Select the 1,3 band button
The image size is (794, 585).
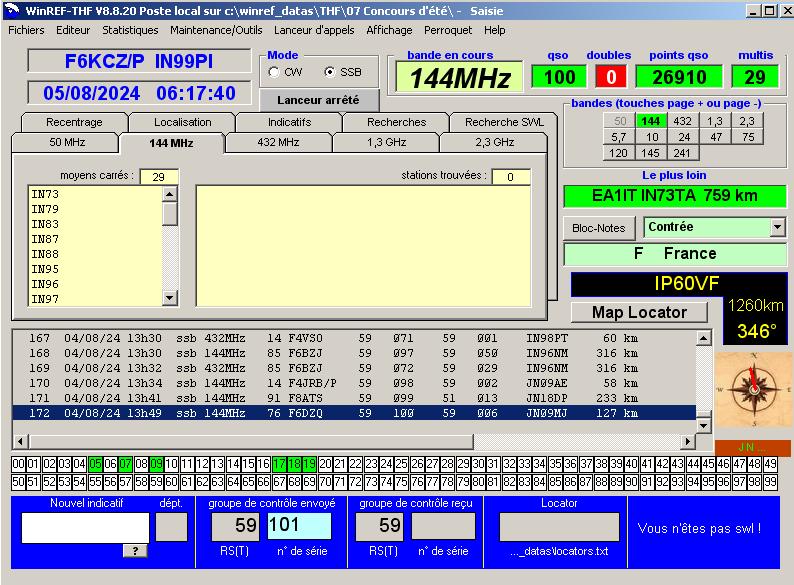coord(714,121)
